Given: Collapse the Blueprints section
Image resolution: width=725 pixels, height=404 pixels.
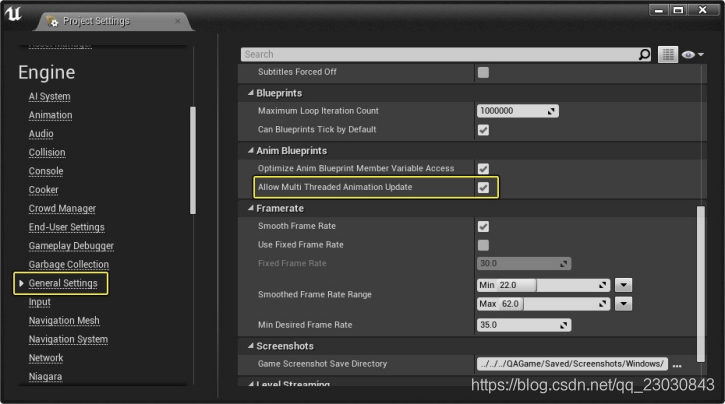Looking at the screenshot, I should coord(251,93).
